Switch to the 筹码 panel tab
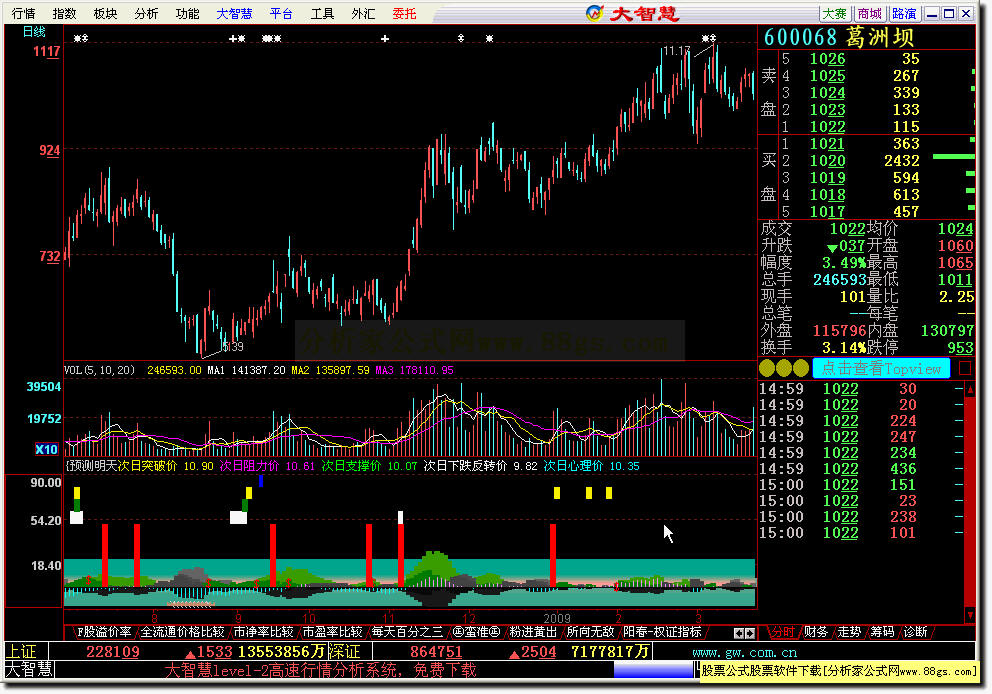 (882, 631)
